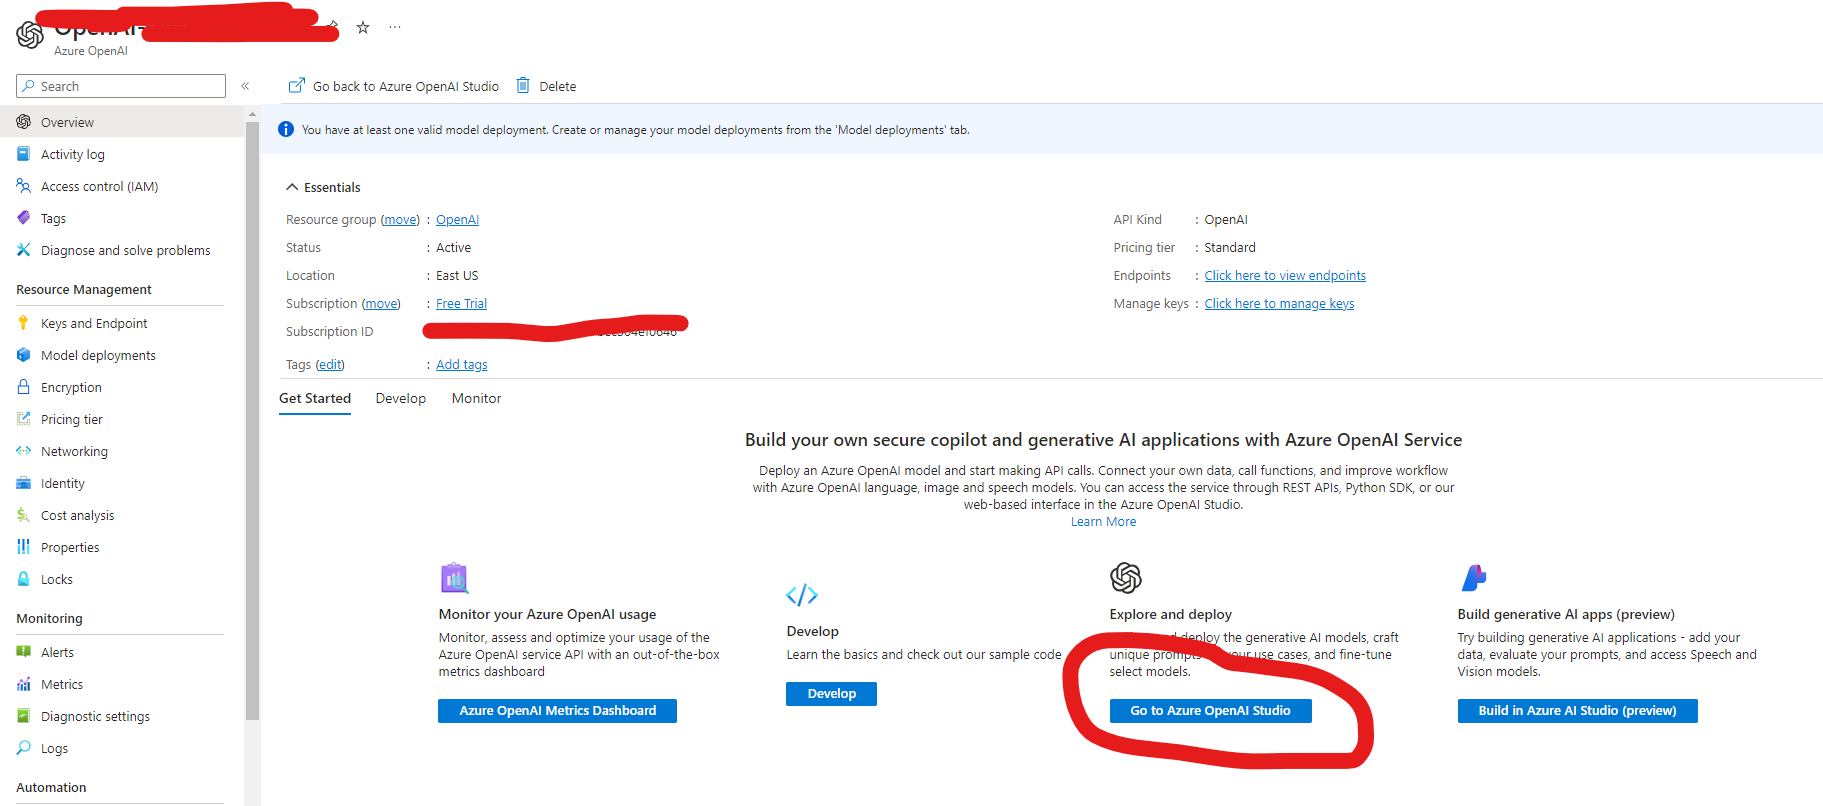Click Go back to Azure OpenAI Studio
The image size is (1823, 806).
(394, 86)
